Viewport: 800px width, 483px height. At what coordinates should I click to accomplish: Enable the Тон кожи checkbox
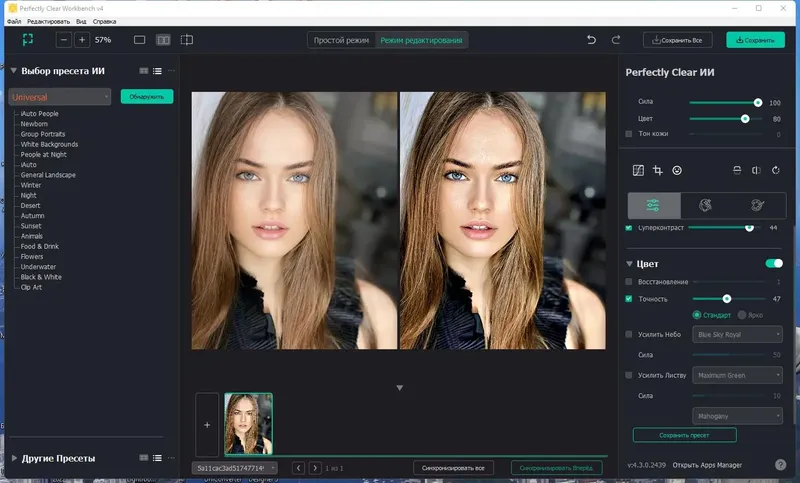point(629,134)
